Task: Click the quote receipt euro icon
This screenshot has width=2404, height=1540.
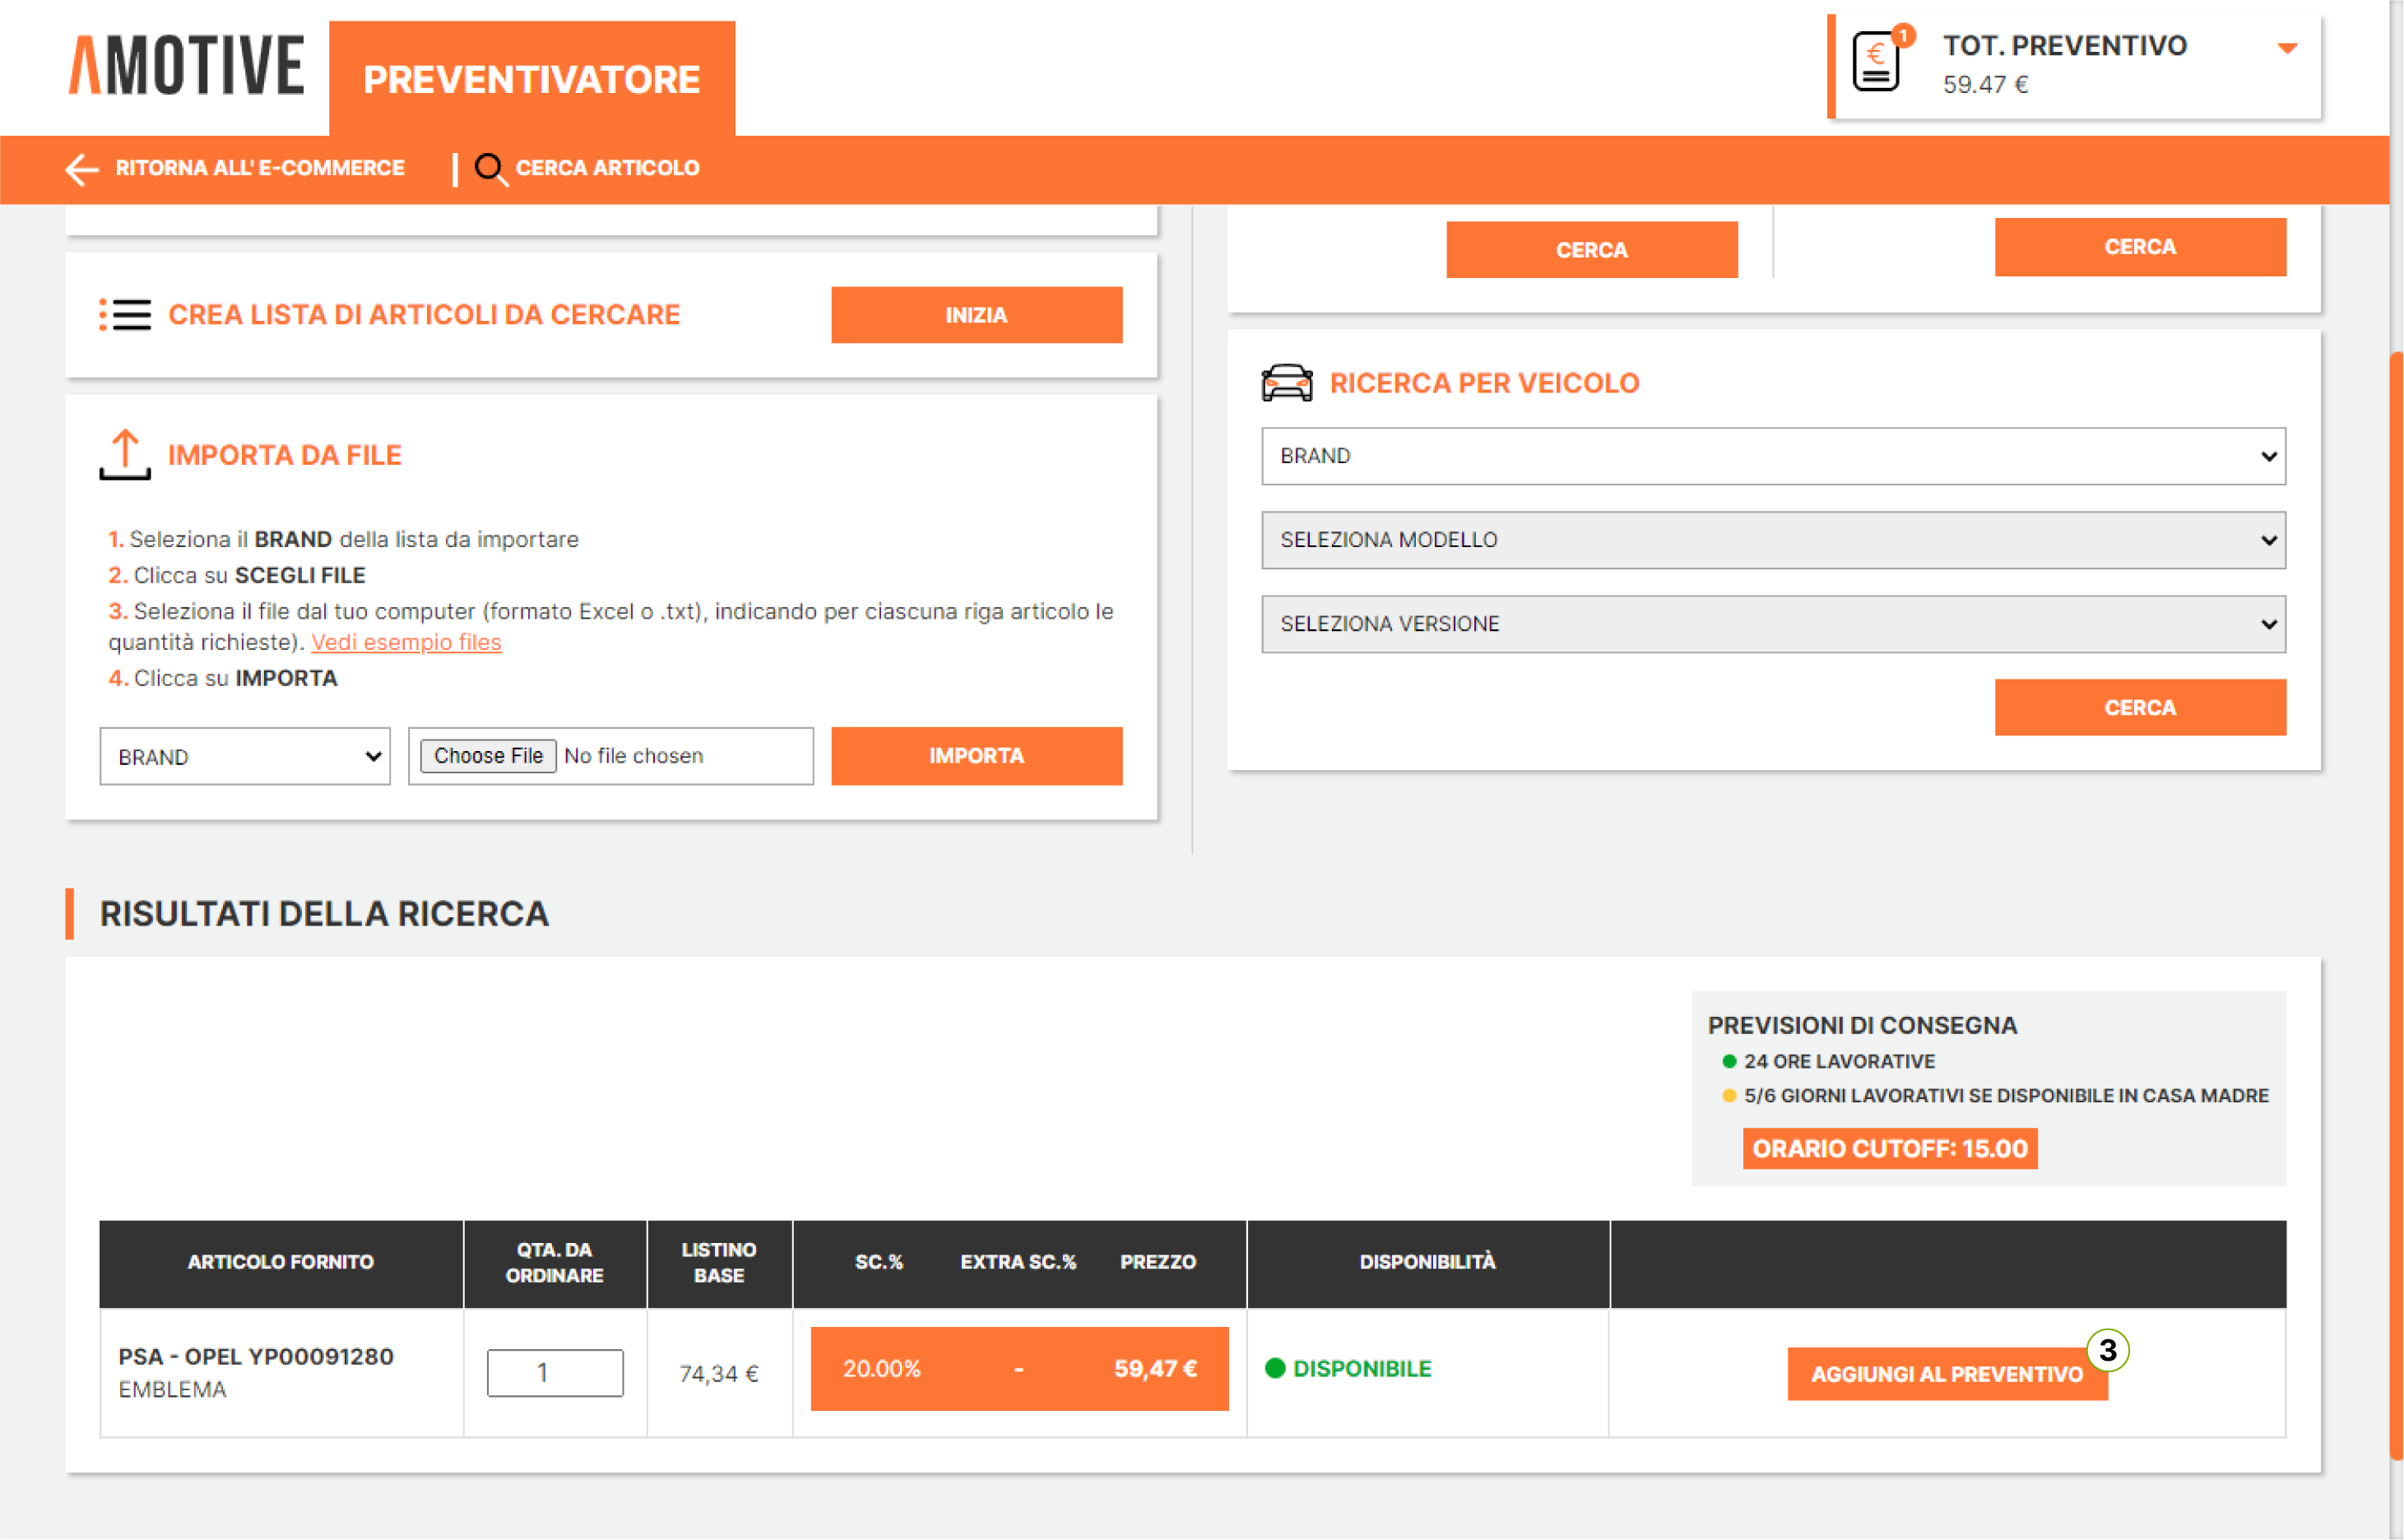Action: click(x=1875, y=62)
